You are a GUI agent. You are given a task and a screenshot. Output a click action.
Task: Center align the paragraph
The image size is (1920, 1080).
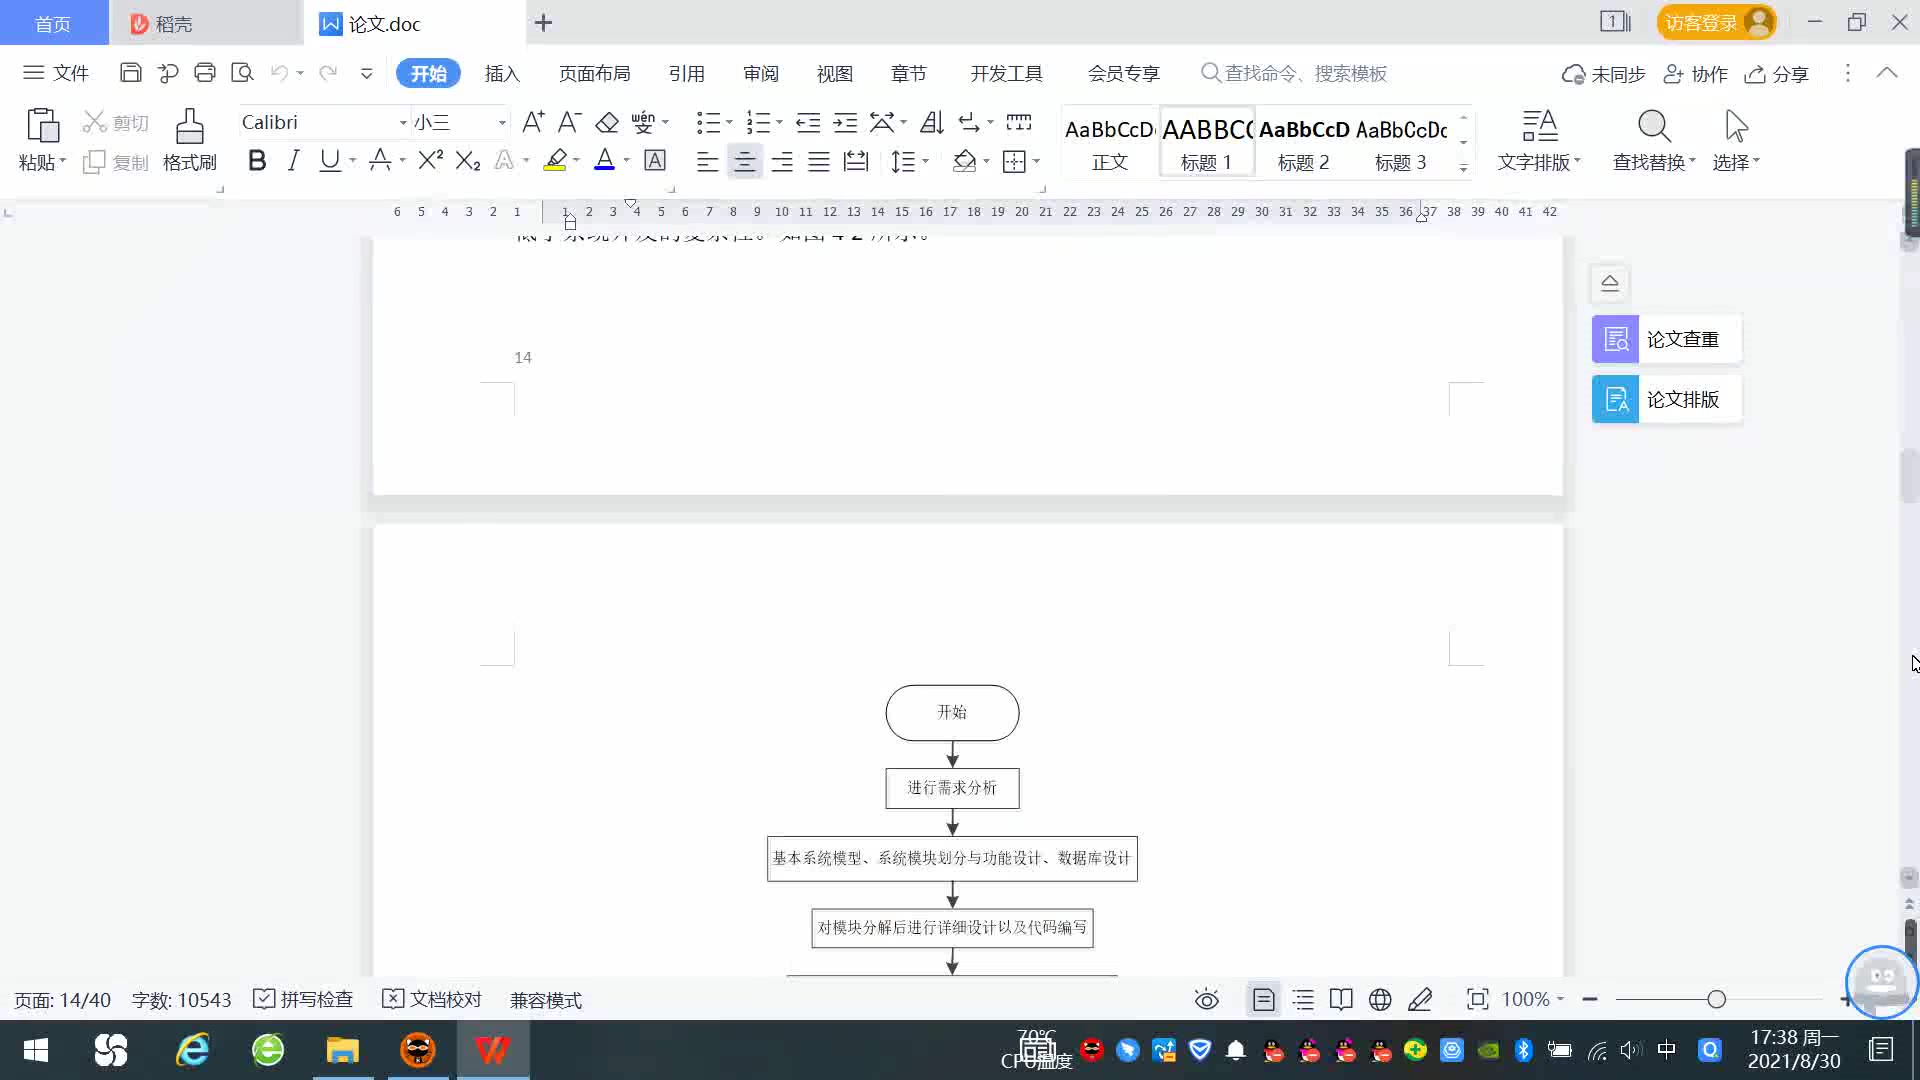pyautogui.click(x=744, y=161)
